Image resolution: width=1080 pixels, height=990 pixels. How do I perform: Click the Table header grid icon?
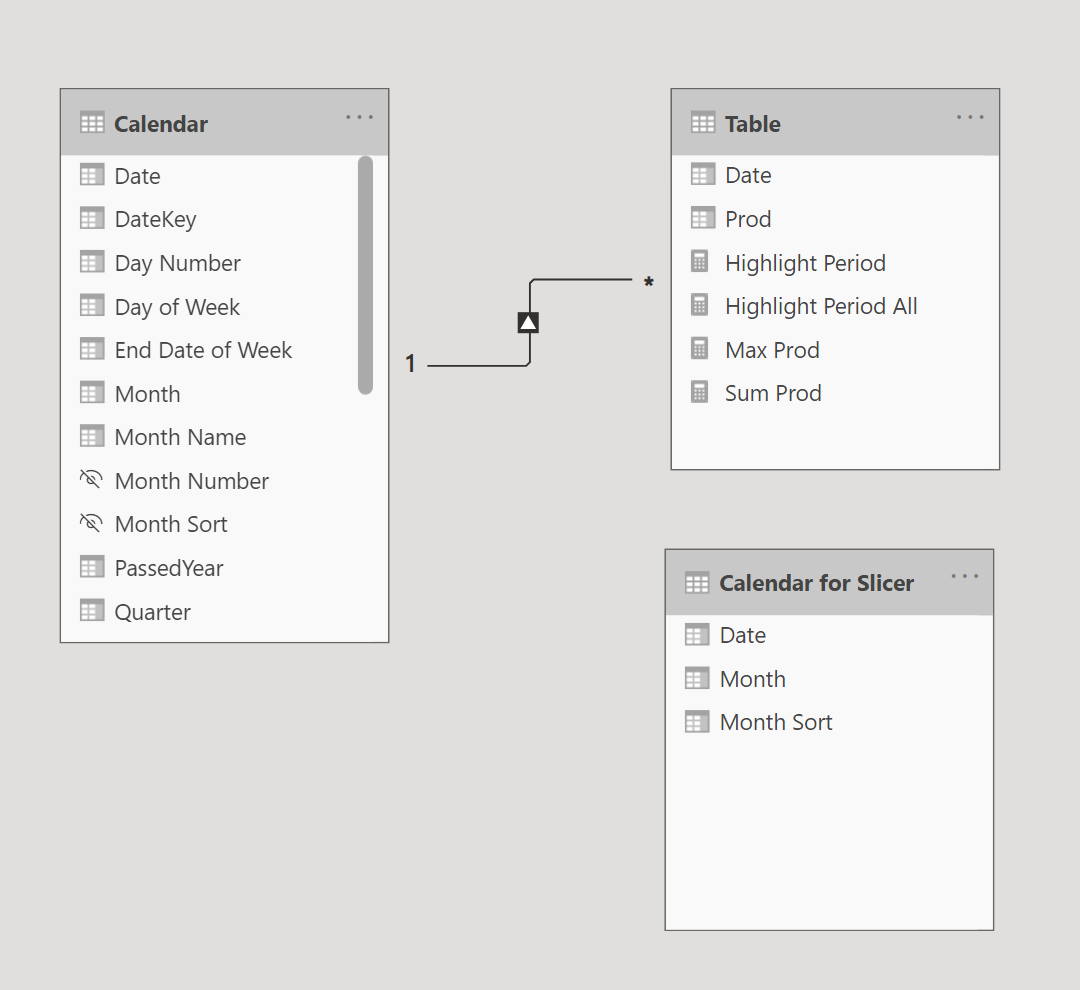[703, 124]
